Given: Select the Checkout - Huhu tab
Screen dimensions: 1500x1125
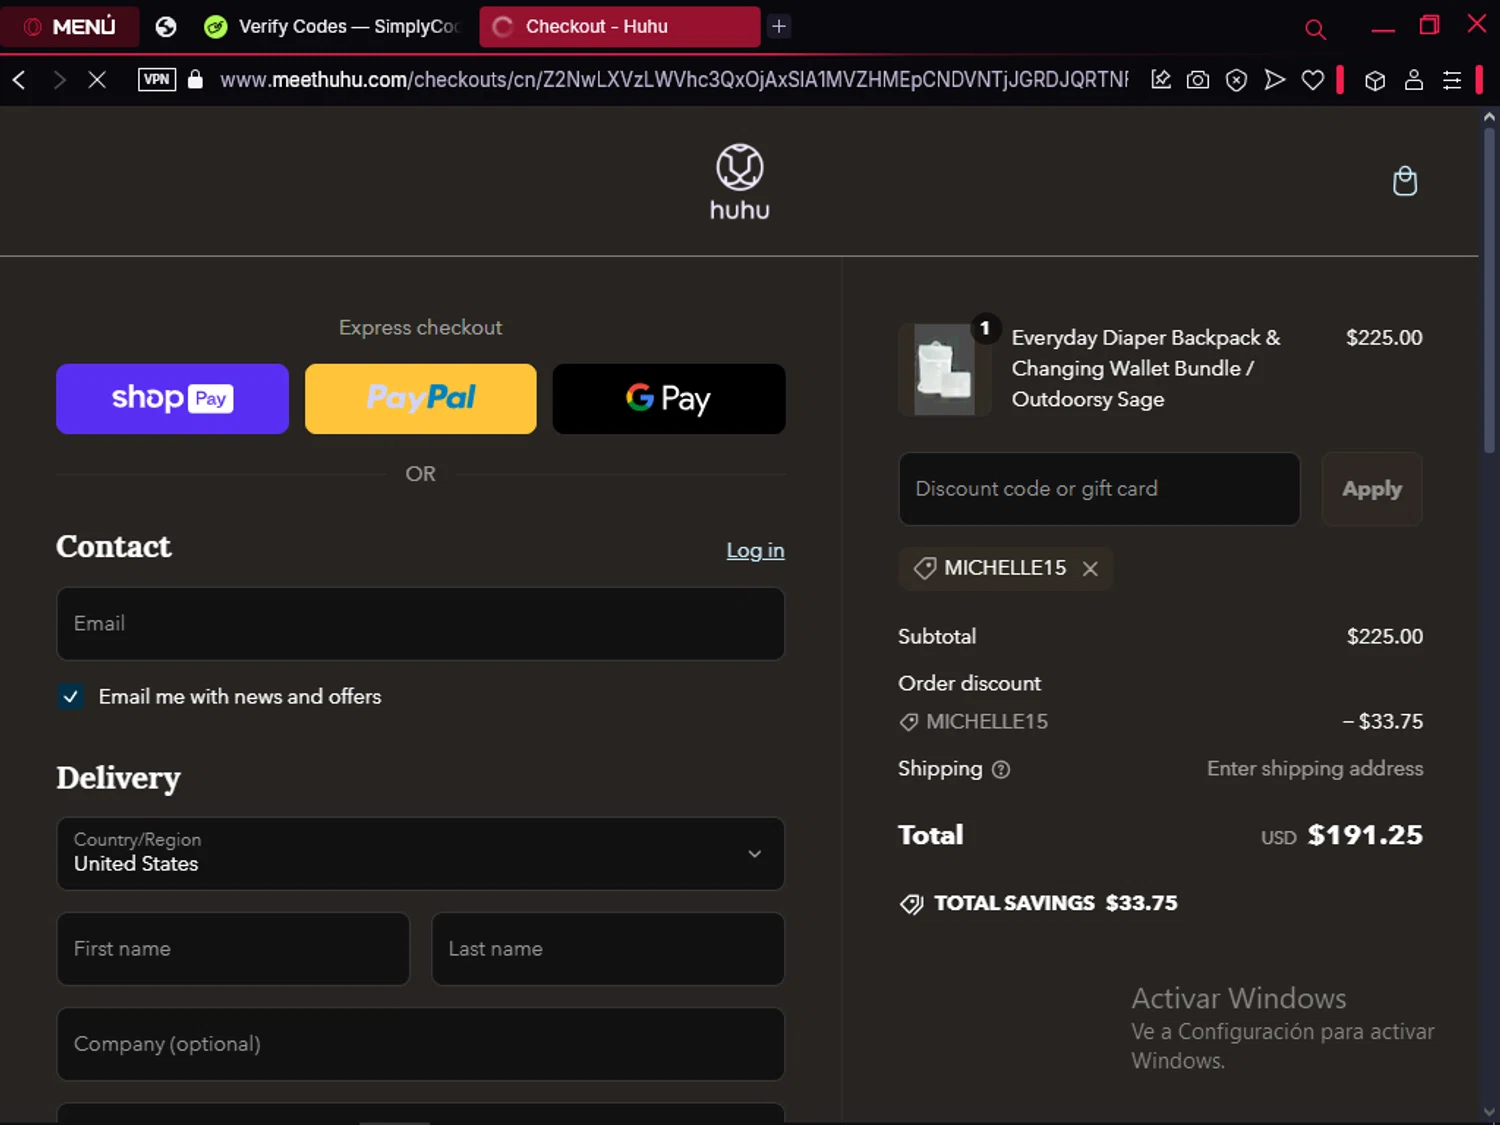Looking at the screenshot, I should point(620,27).
